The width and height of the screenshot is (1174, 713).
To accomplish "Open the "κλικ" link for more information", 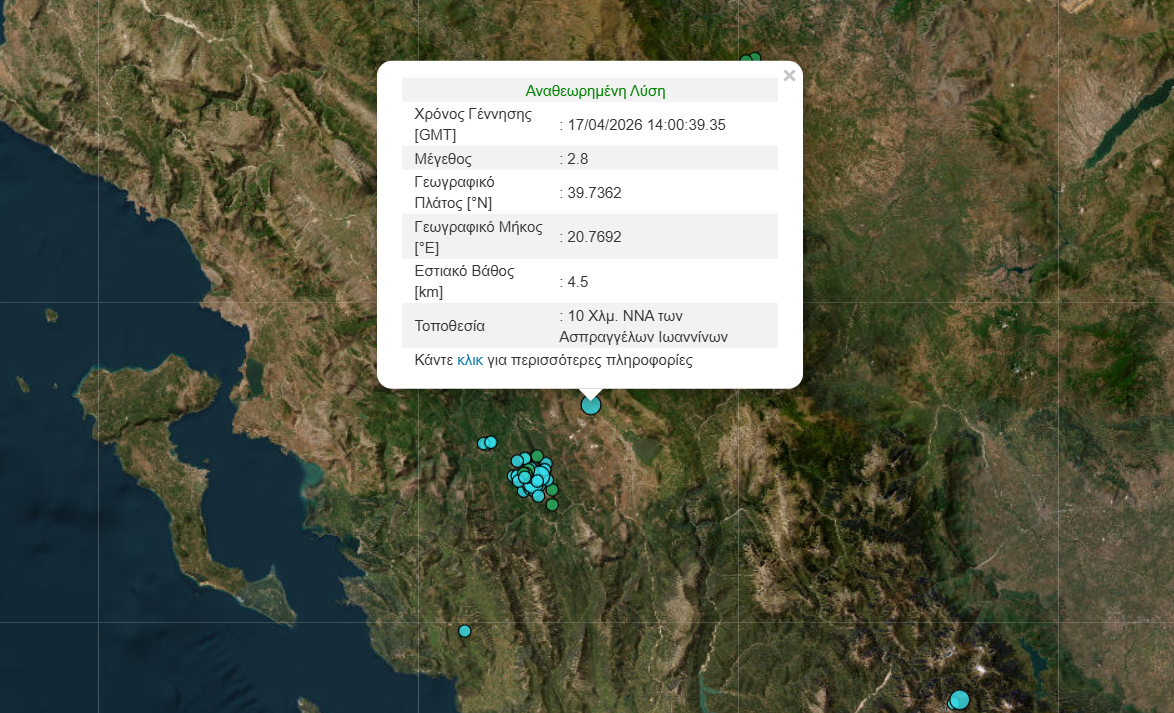I will 470,360.
